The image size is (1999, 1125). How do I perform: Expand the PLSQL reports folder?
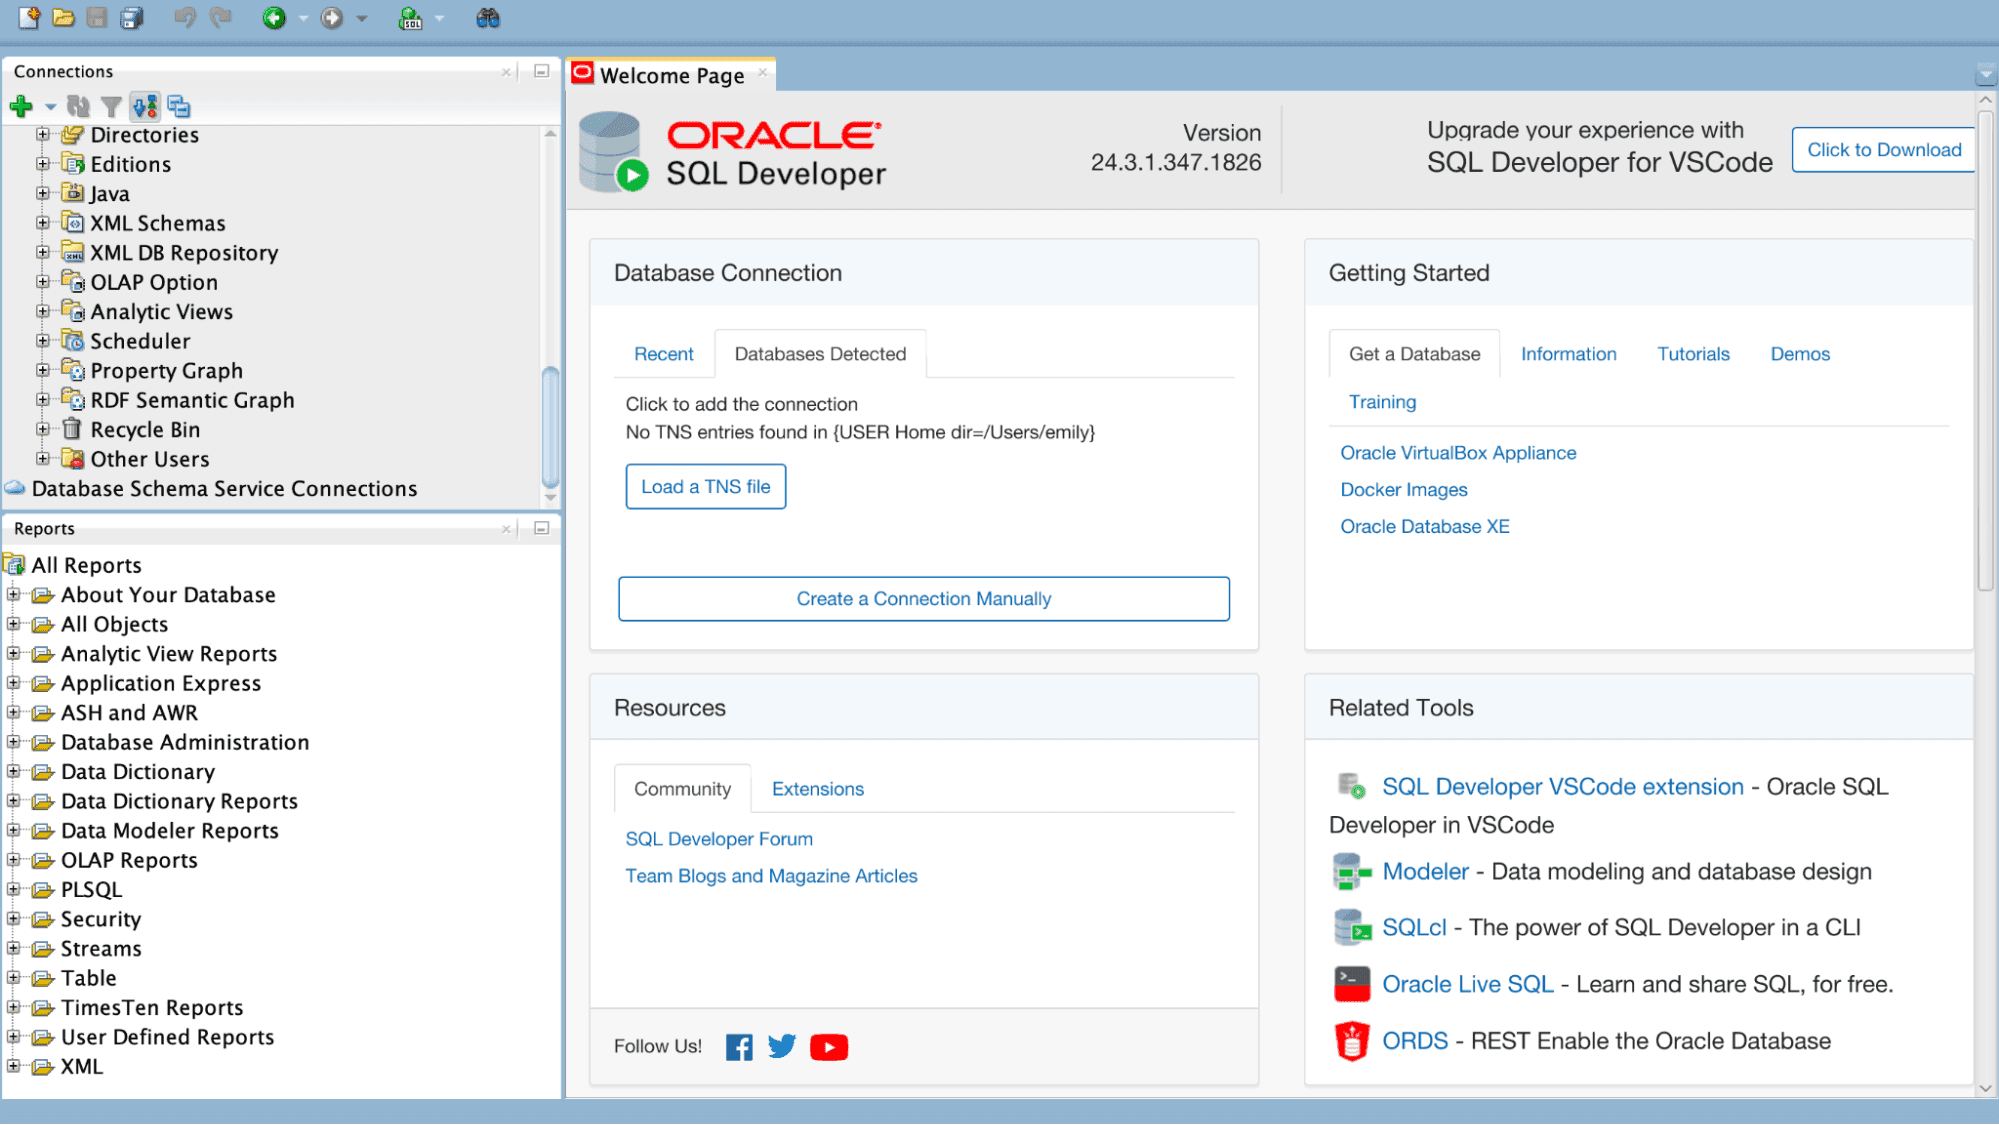(14, 890)
